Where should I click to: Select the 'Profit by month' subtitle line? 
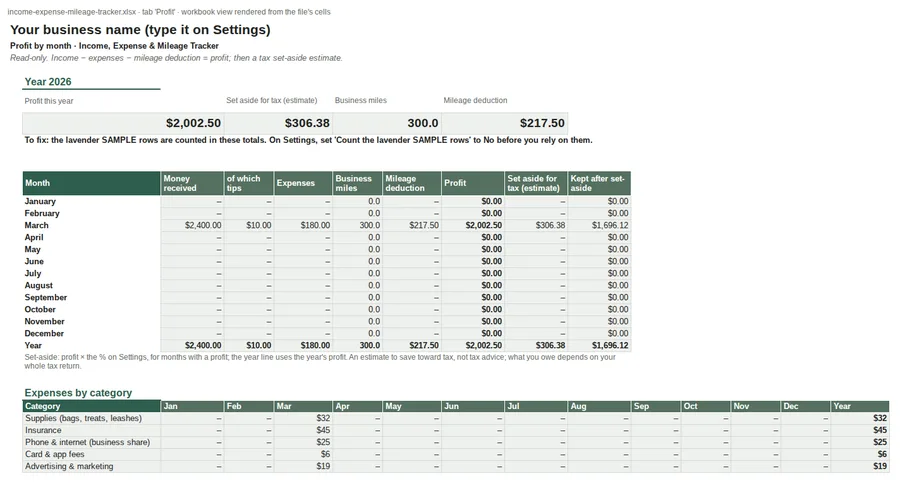click(114, 46)
